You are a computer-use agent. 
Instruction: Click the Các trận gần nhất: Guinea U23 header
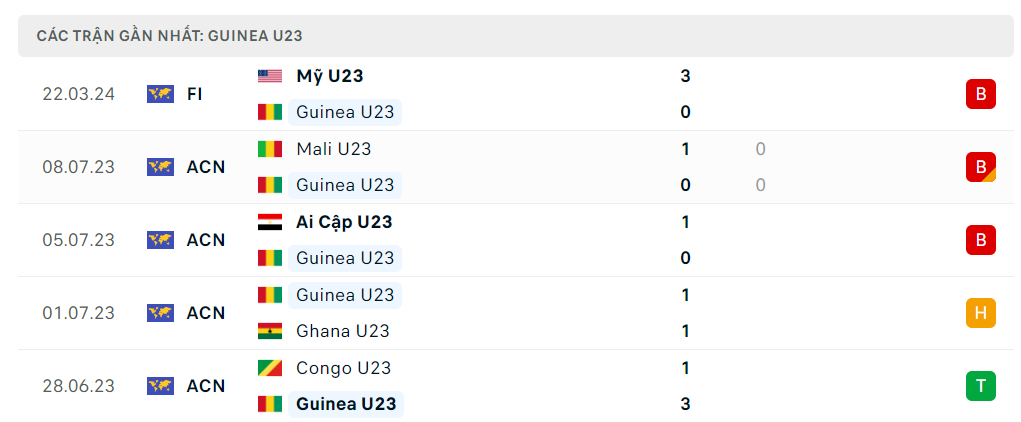click(x=170, y=36)
